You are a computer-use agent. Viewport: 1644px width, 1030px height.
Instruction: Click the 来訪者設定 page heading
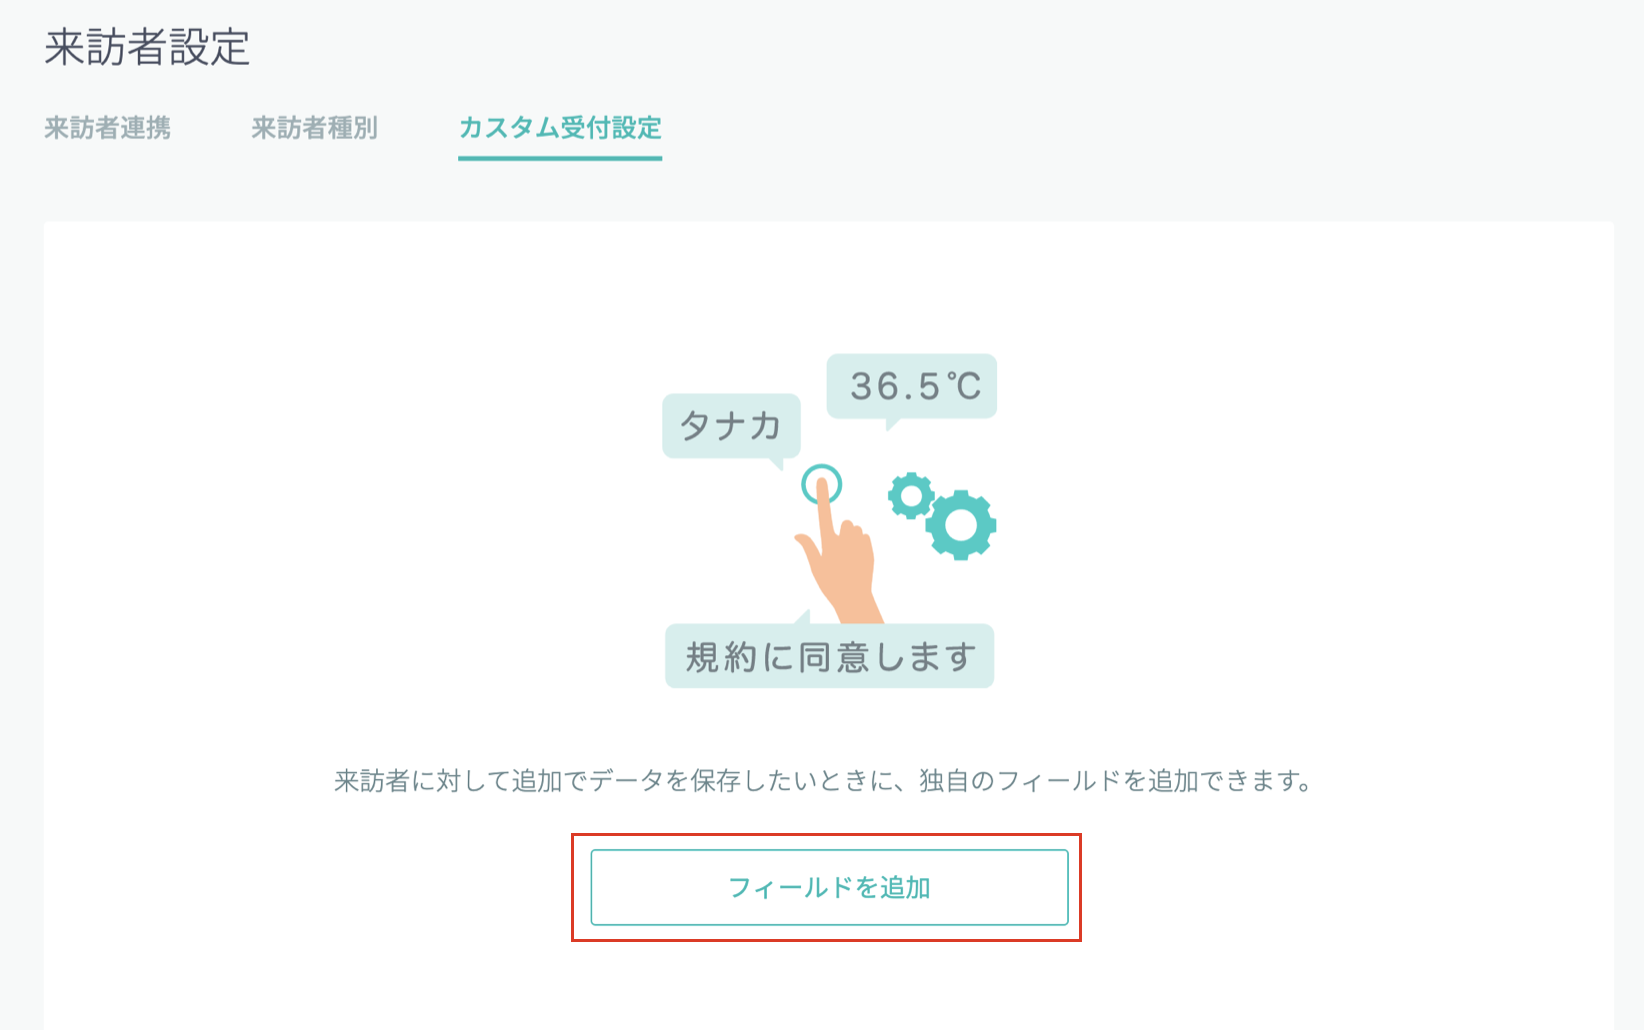click(147, 47)
